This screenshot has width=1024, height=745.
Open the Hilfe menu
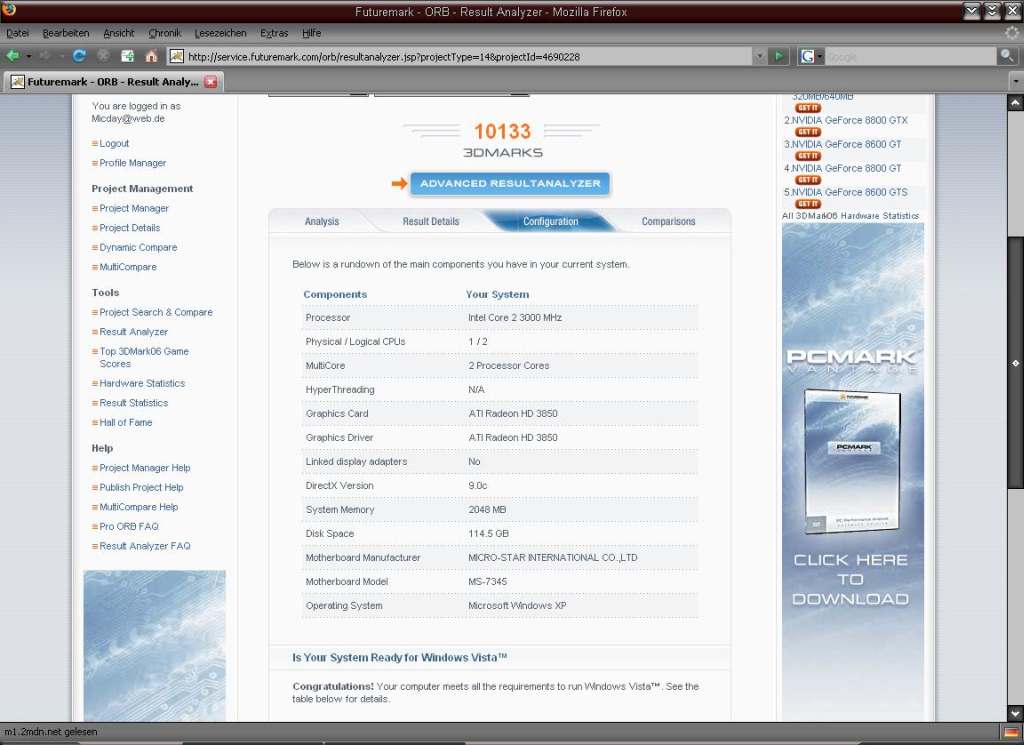click(x=311, y=33)
